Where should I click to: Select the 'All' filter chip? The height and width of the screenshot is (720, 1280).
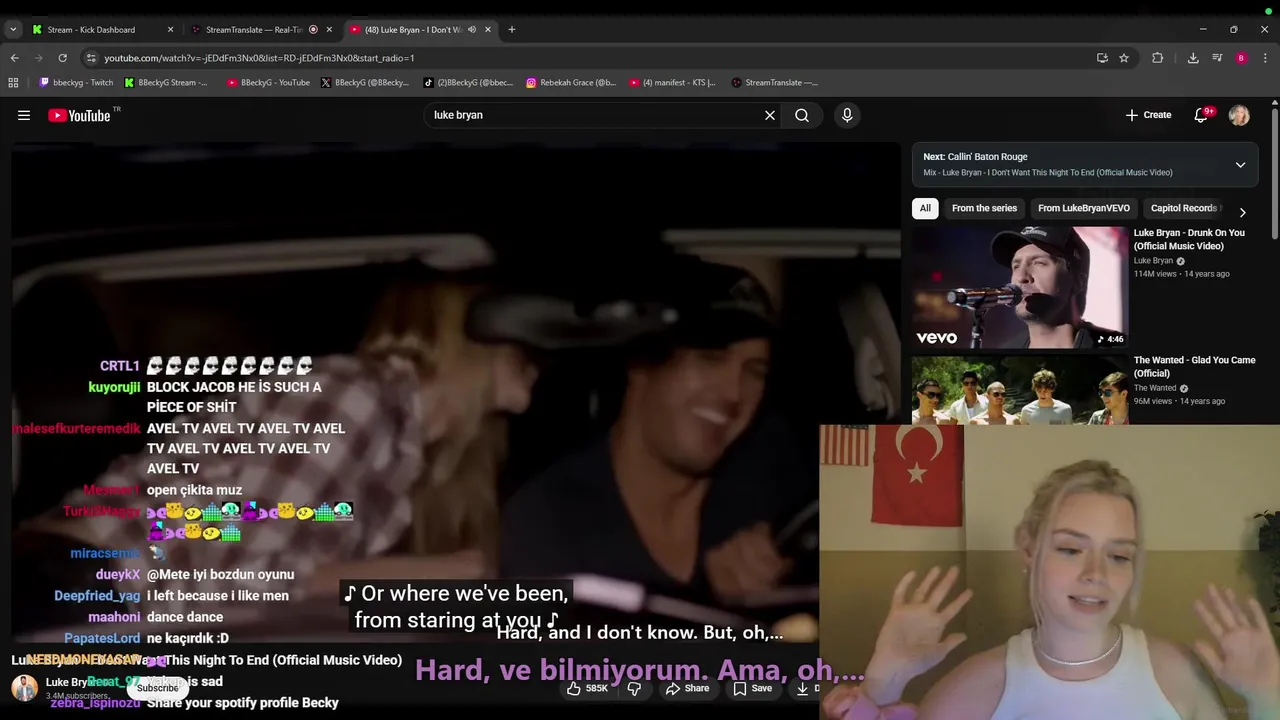pyautogui.click(x=925, y=208)
